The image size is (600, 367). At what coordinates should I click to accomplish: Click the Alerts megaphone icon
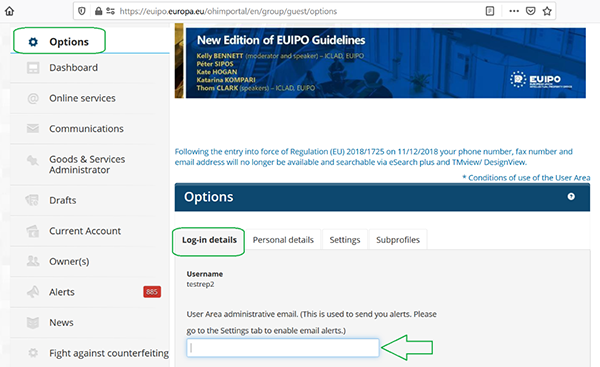(x=33, y=292)
